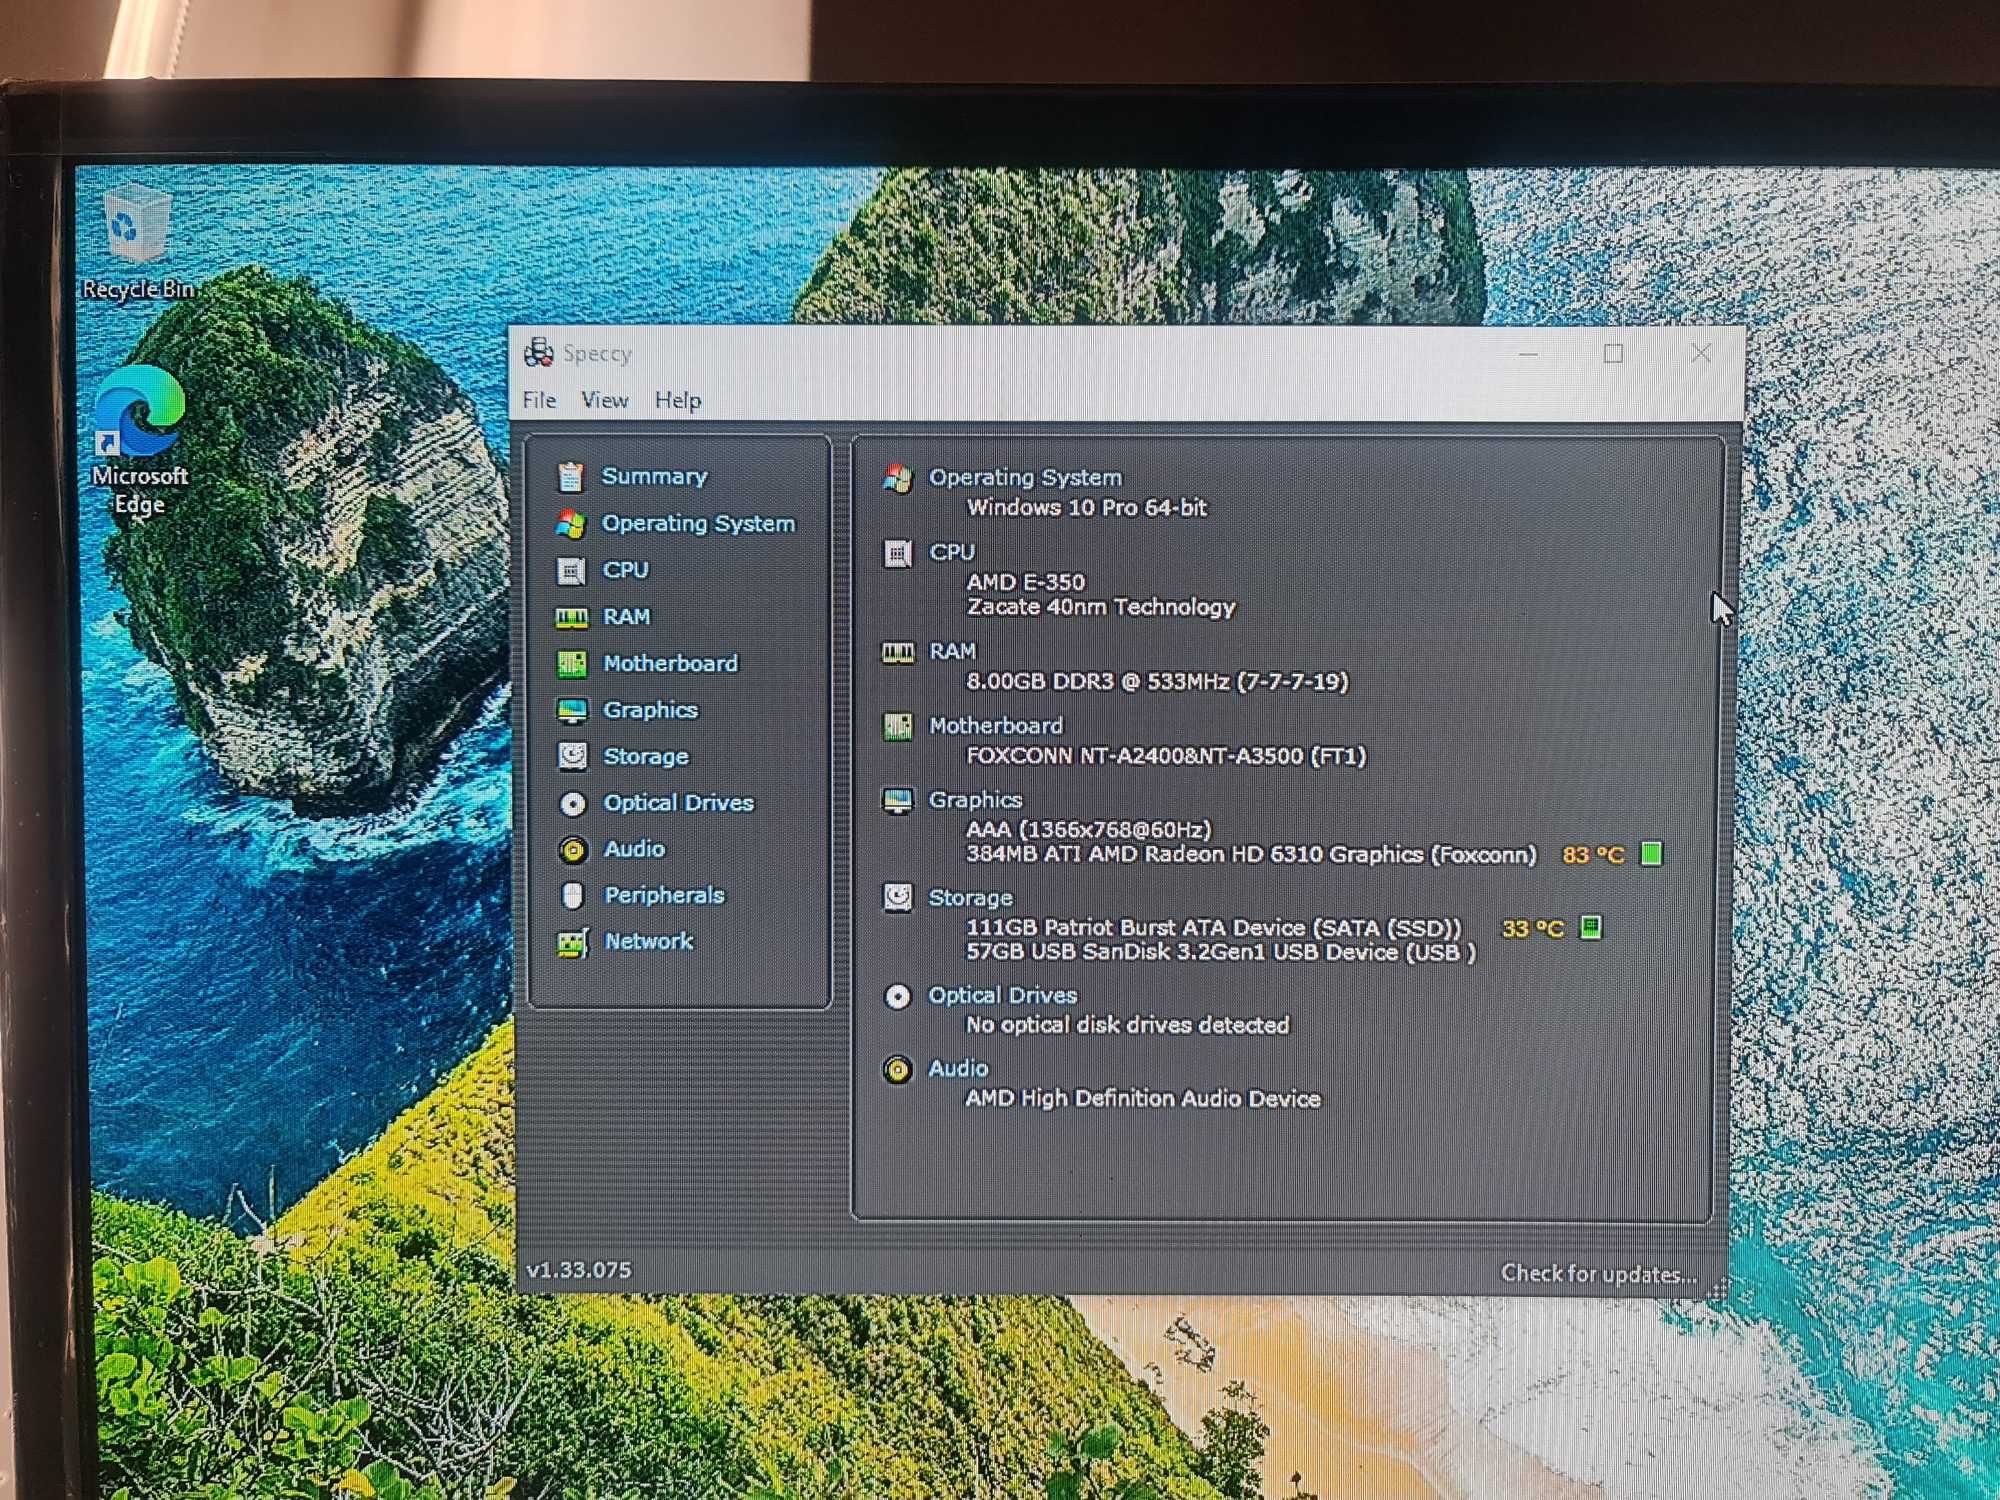Click the Optical Drives icon in the summary pane
2000x1500 pixels.
click(897, 996)
